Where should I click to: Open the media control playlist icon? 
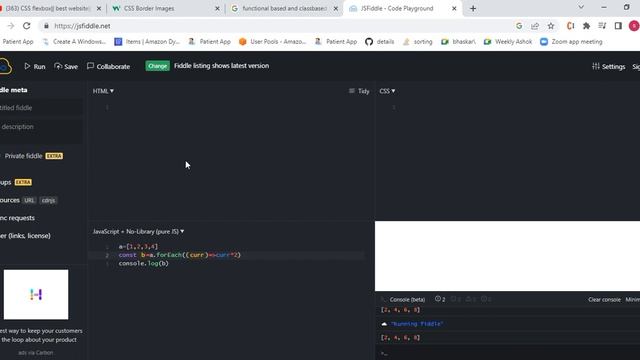(602, 26)
